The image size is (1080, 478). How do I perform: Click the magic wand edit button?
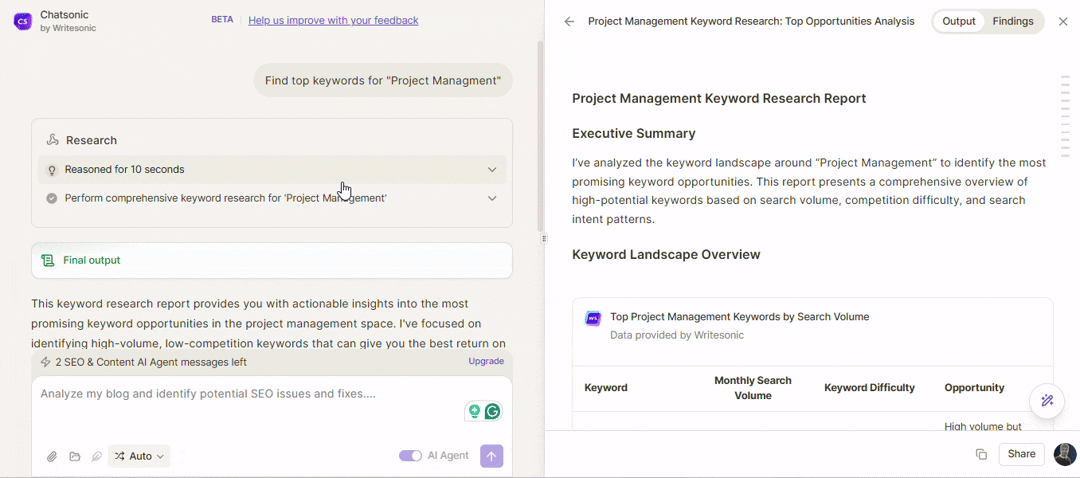click(1048, 400)
